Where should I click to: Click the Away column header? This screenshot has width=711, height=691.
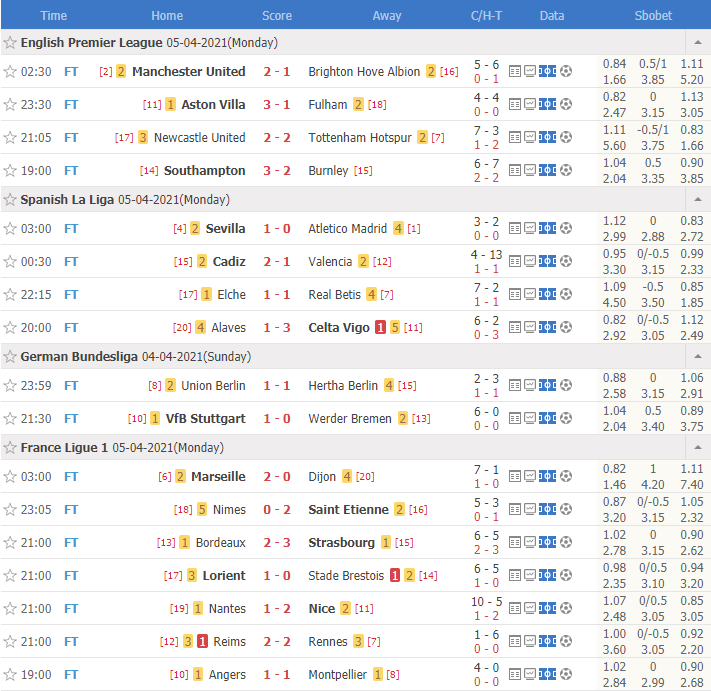coord(387,15)
